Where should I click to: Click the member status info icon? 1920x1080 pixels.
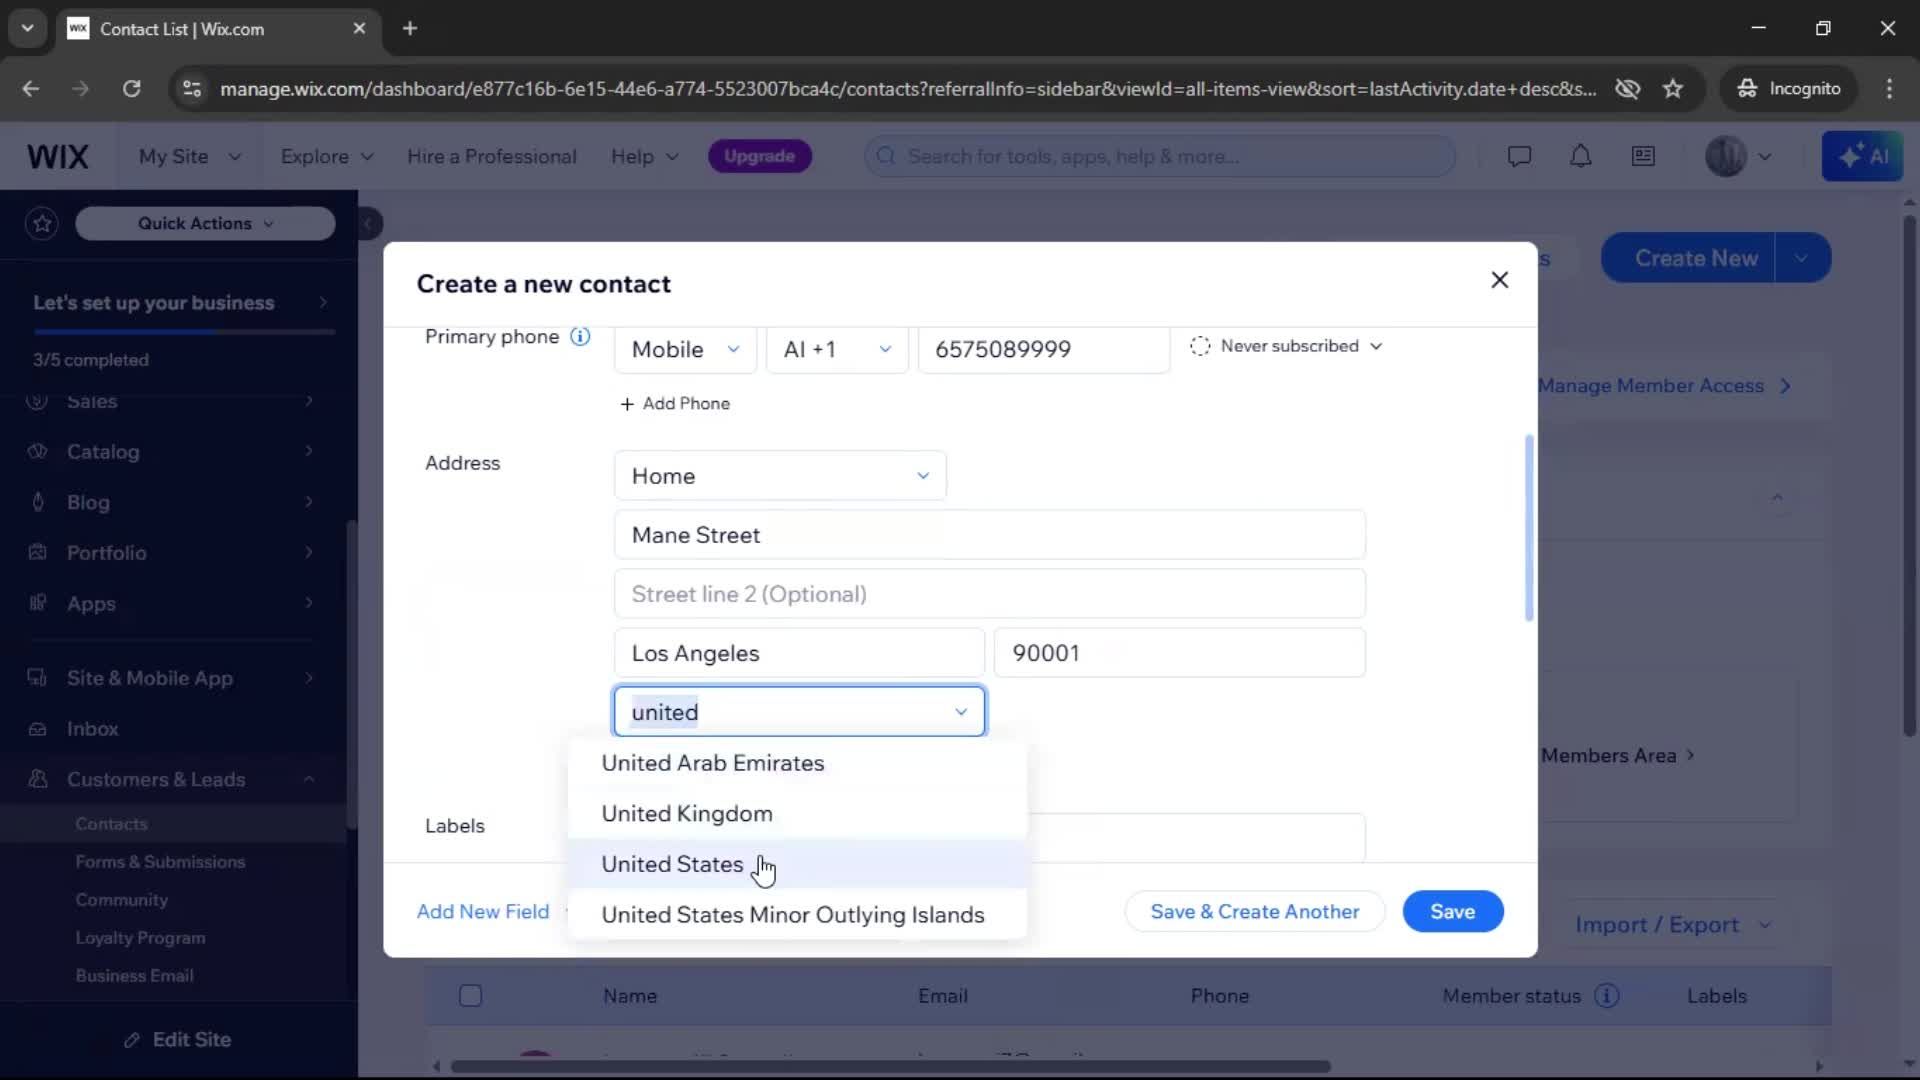click(1607, 996)
